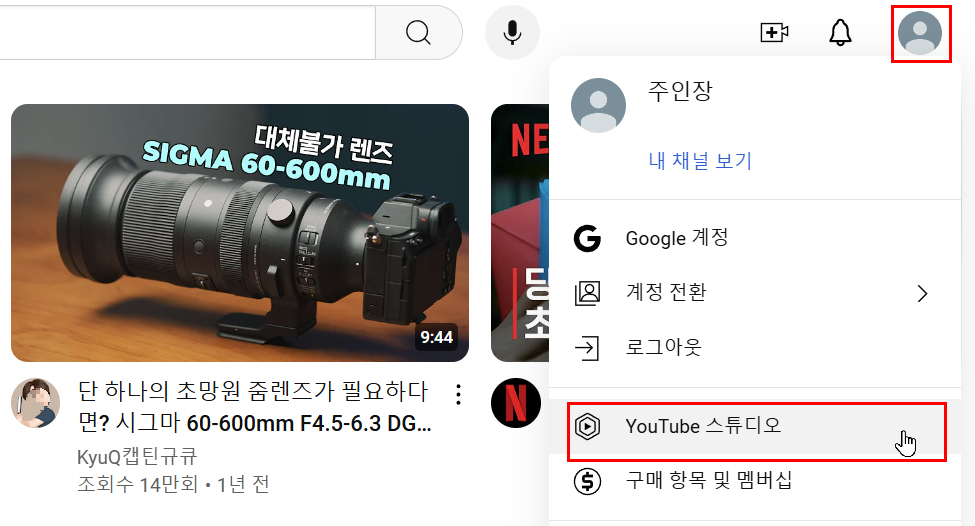975x526 pixels.
Task: Open KyuQ channel avatar next to video title
Action: point(35,402)
